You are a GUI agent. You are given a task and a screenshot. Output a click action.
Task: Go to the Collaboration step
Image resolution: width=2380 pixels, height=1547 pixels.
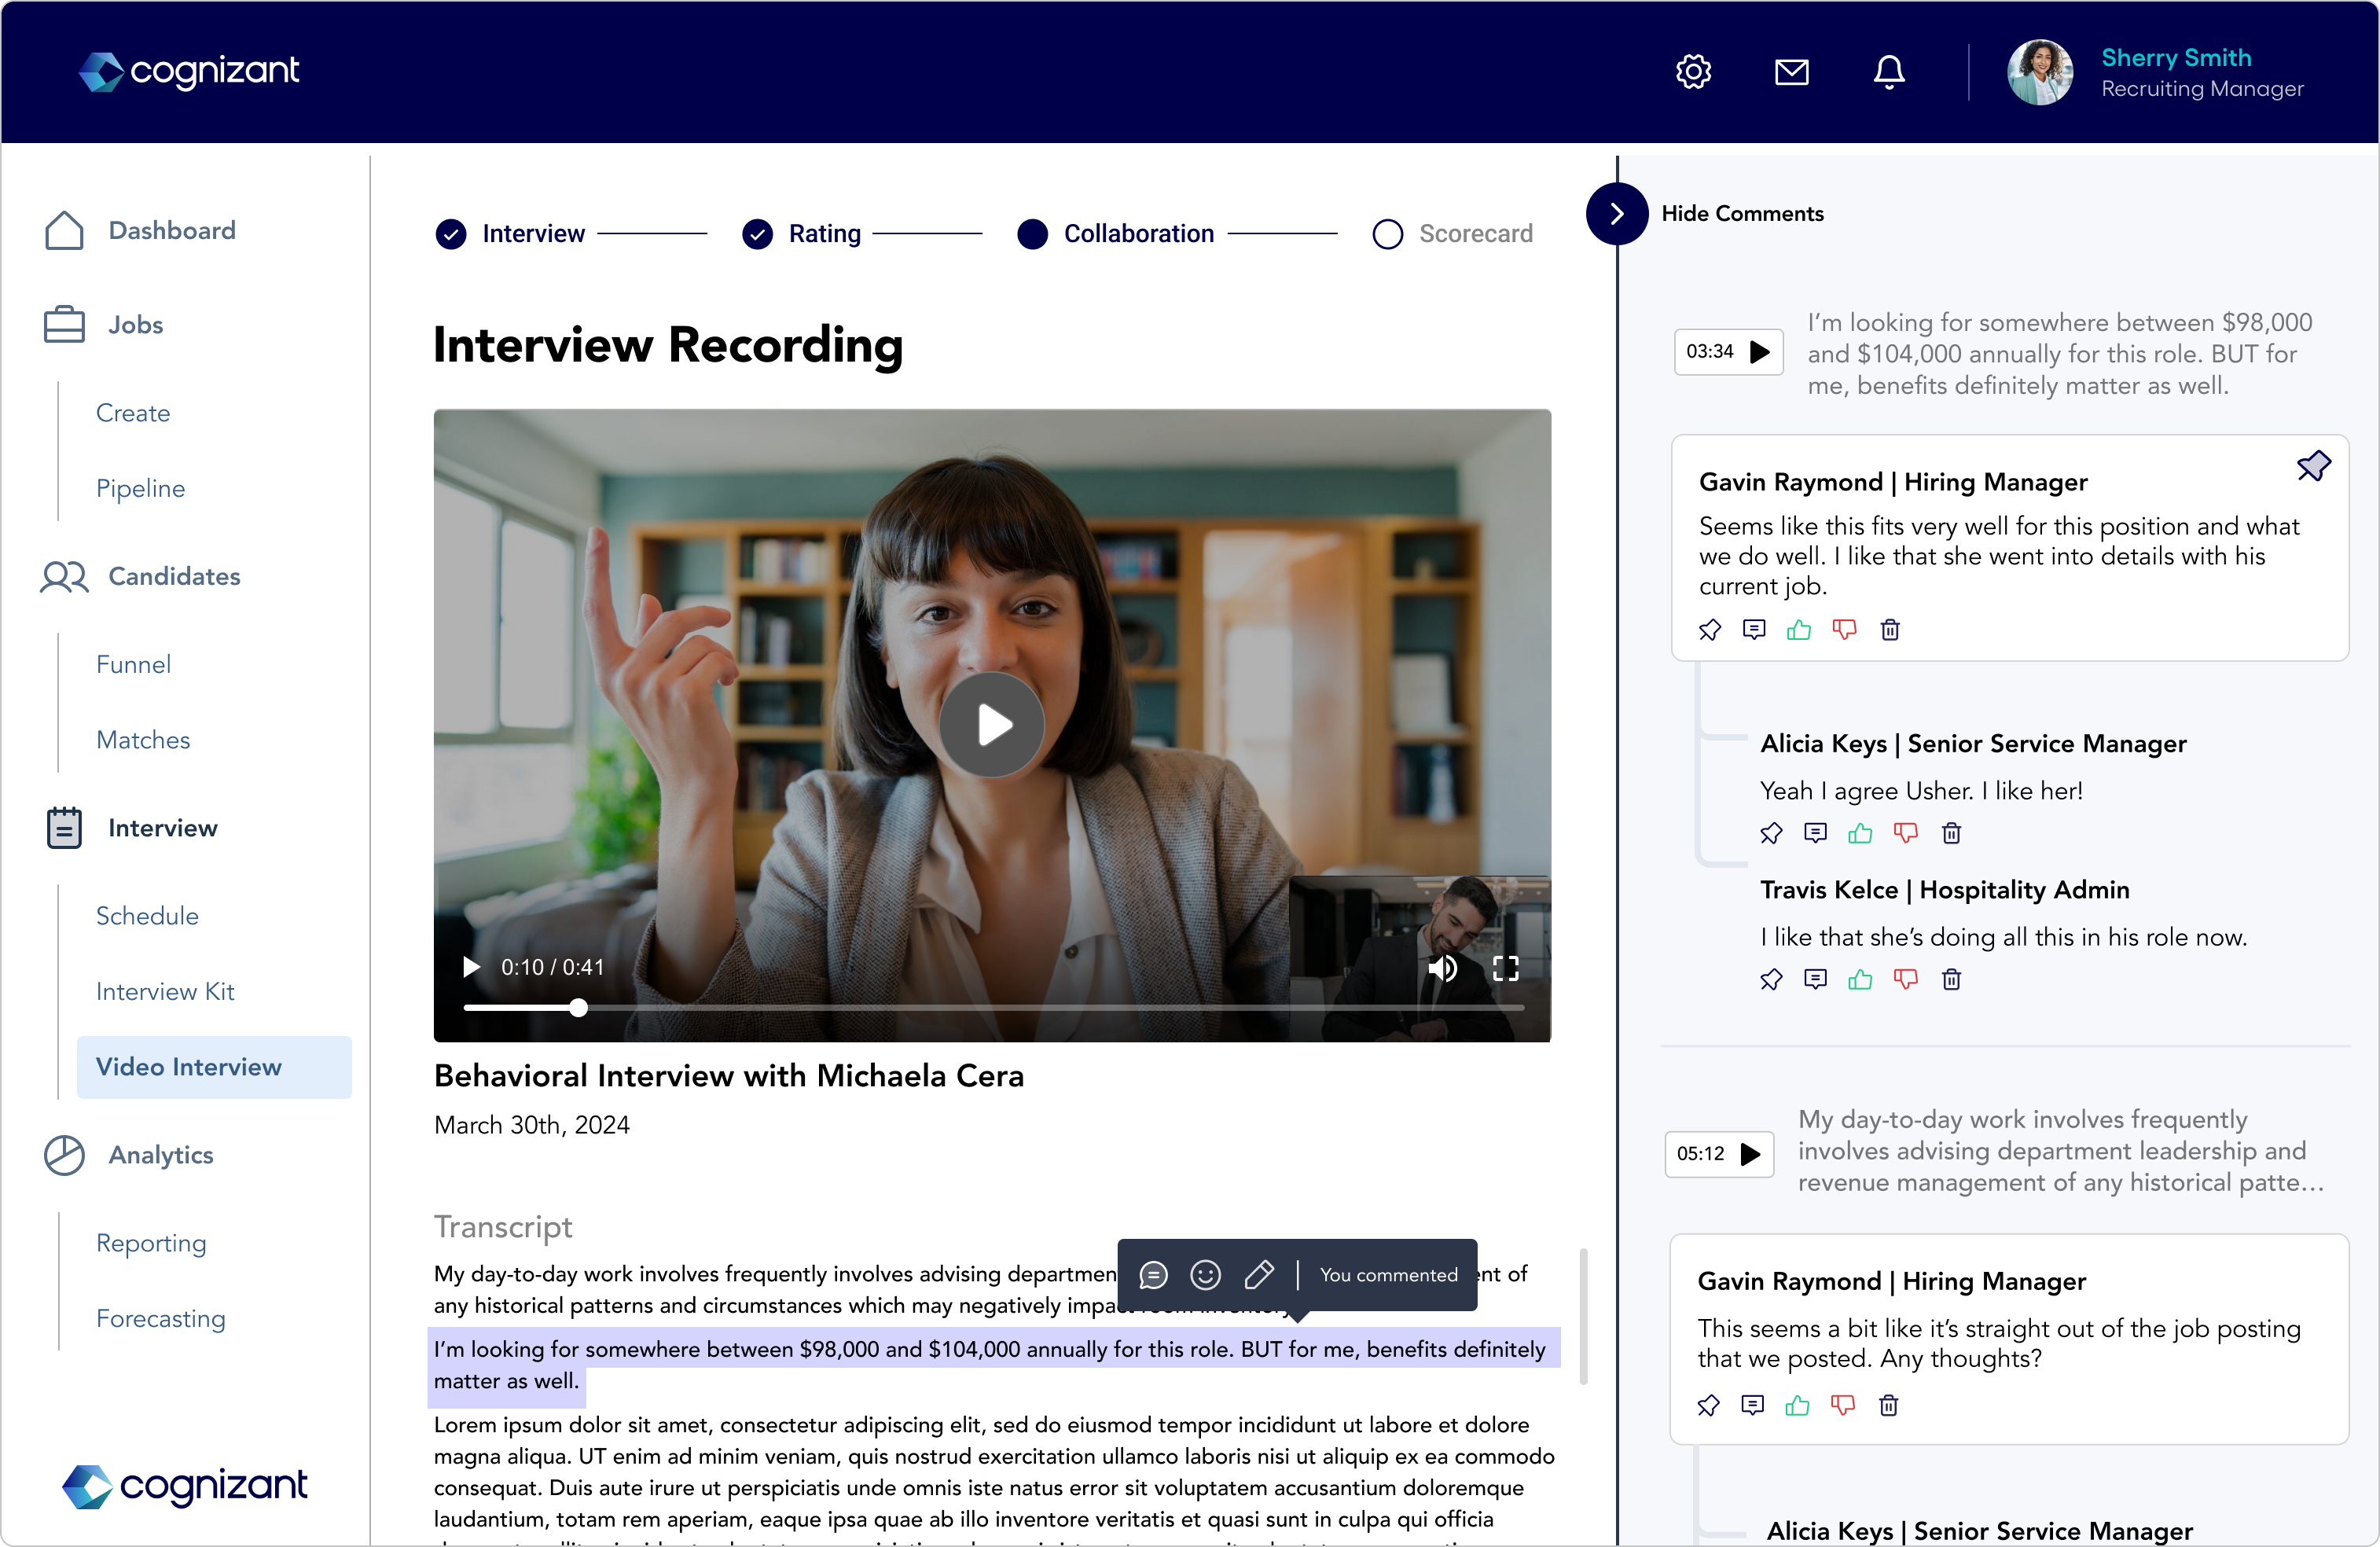tap(1115, 234)
